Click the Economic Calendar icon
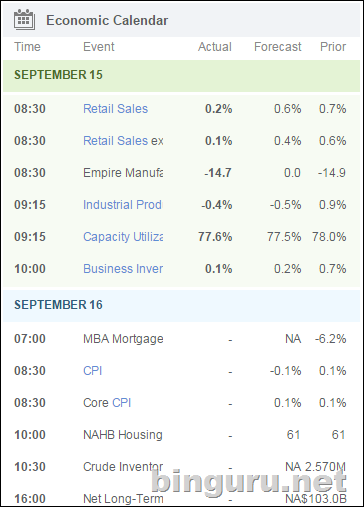This screenshot has width=364, height=507. pyautogui.click(x=24, y=20)
